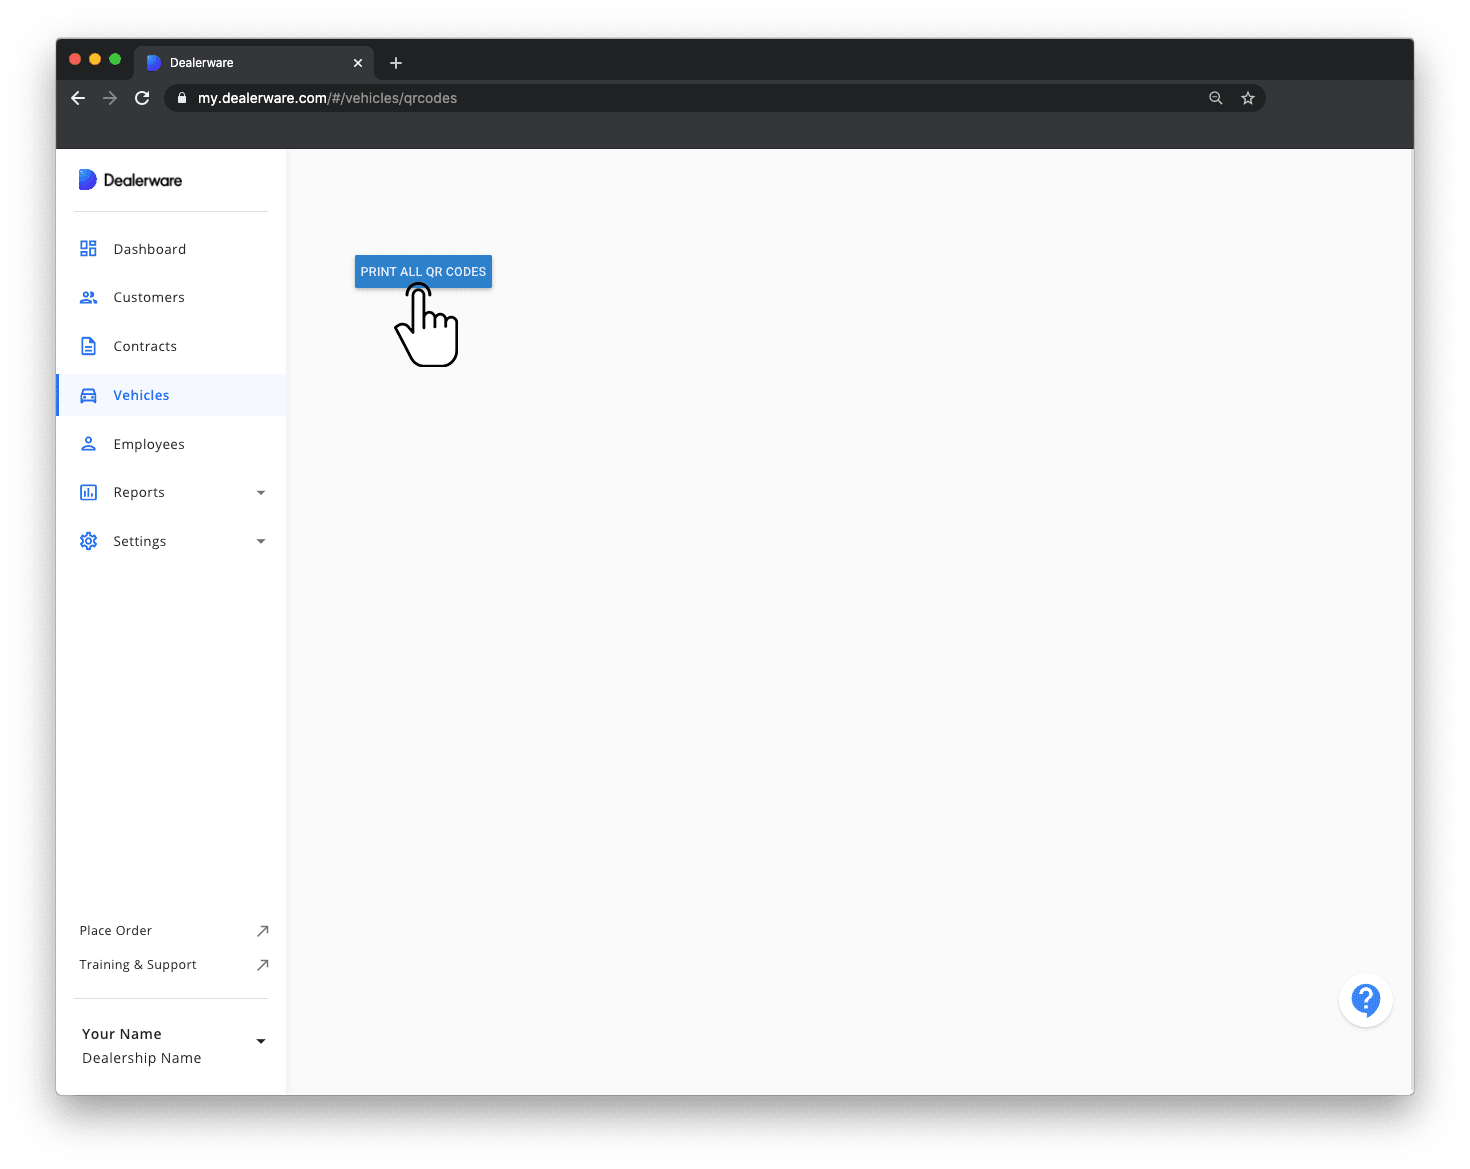The width and height of the screenshot is (1470, 1169).
Task: Open the Your Name account dropdown
Action: click(261, 1041)
